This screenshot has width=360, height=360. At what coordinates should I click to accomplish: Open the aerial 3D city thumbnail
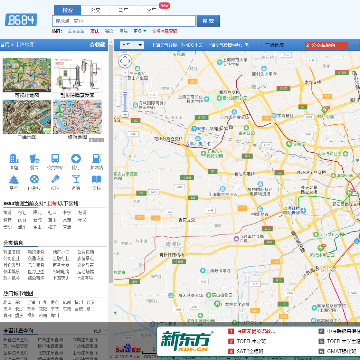(x=27, y=117)
